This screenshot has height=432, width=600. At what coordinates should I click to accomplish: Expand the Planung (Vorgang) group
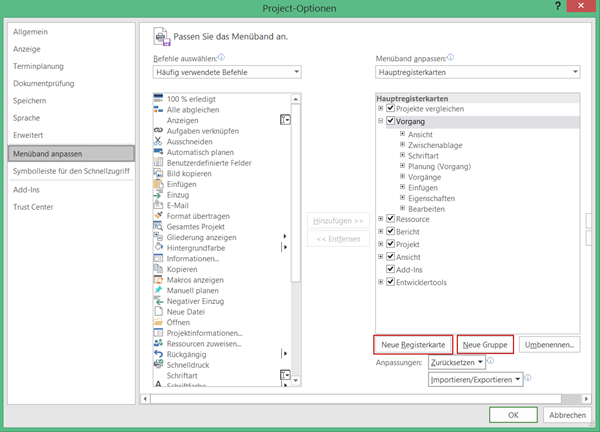tap(402, 166)
